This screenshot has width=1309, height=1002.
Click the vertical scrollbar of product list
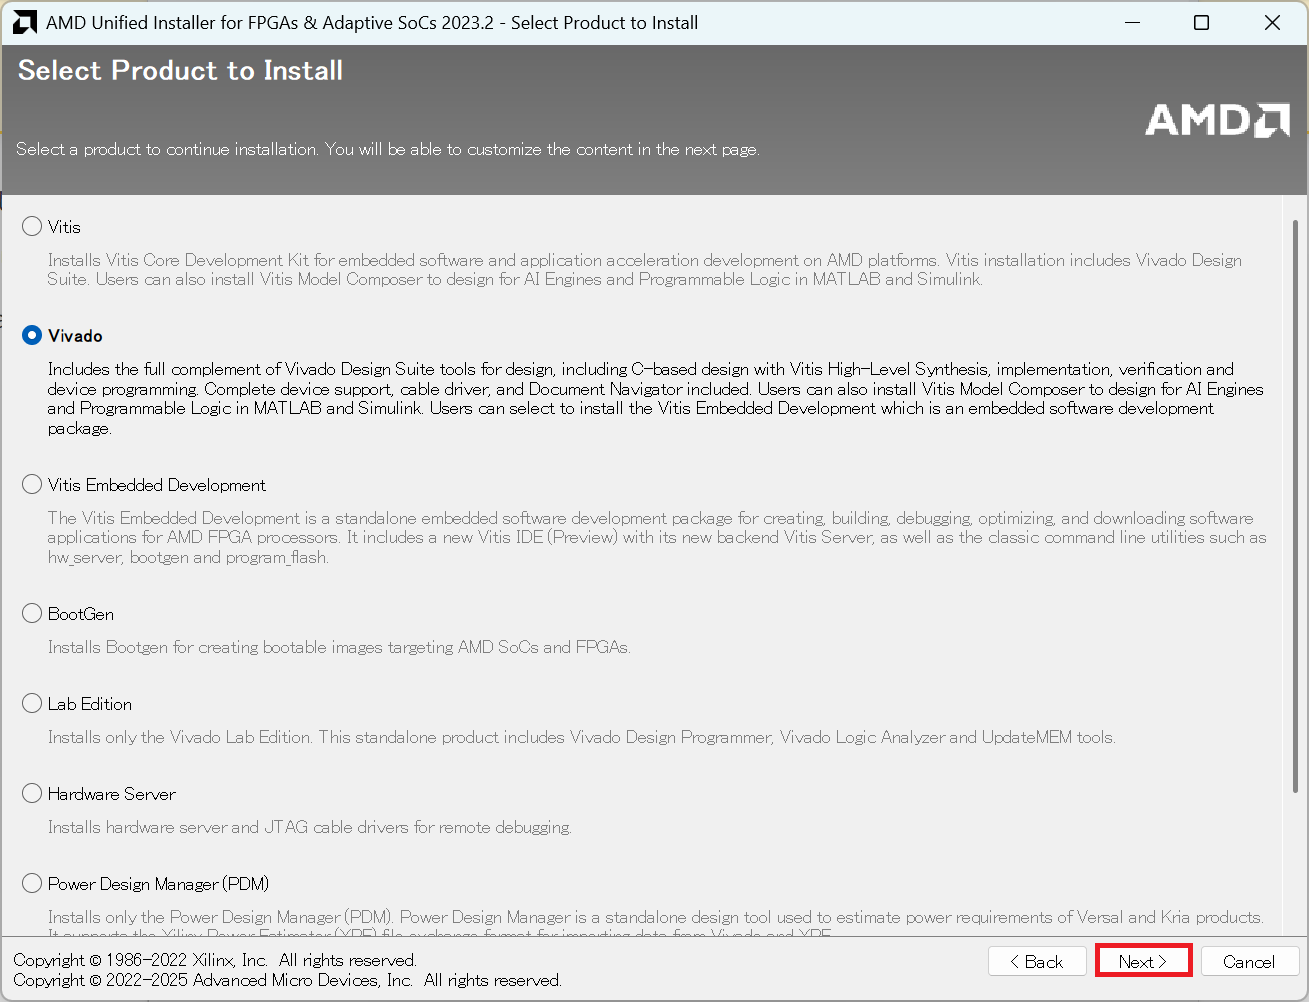coord(1296,500)
